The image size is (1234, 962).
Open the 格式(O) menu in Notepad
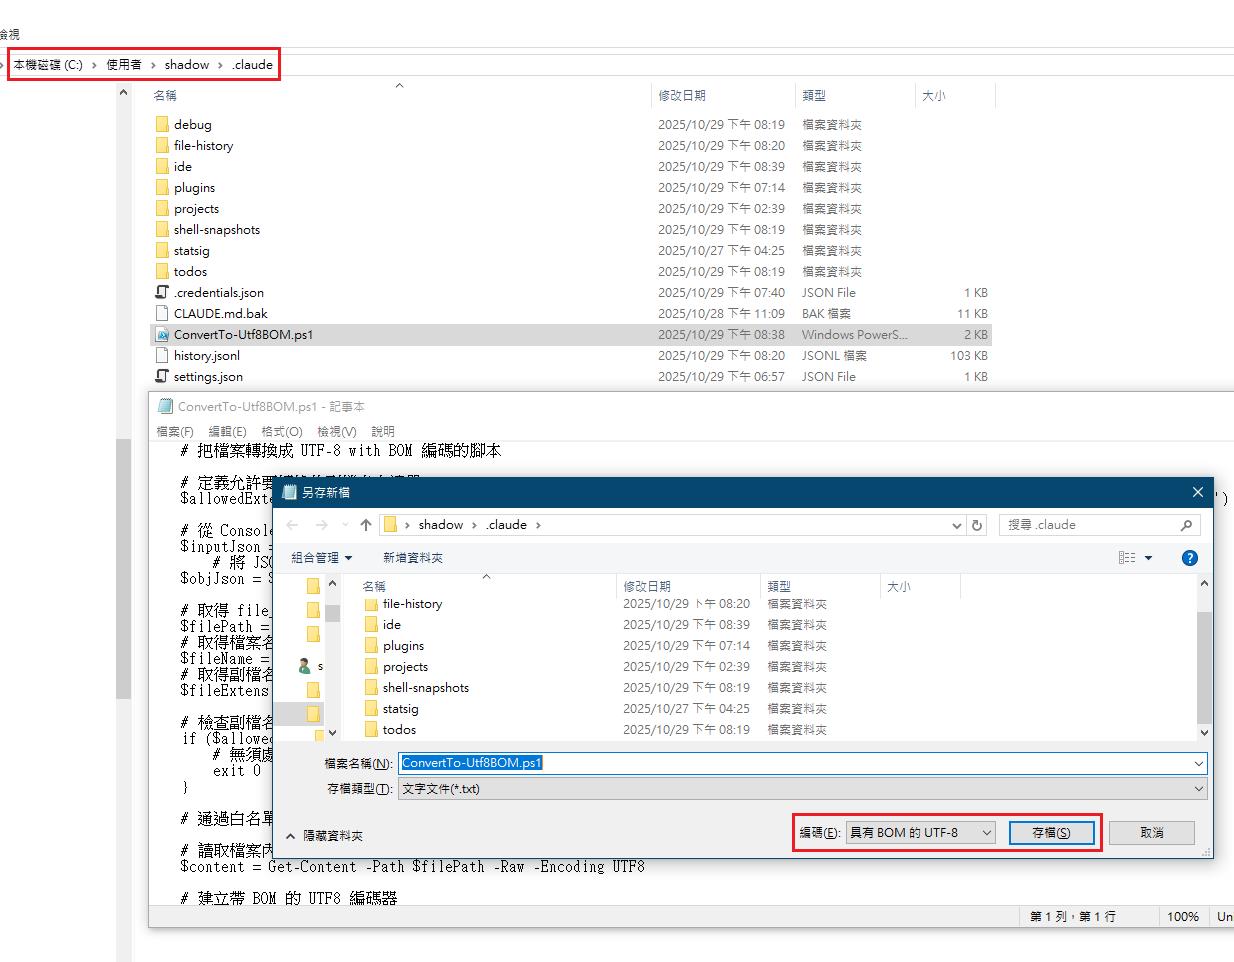click(281, 431)
